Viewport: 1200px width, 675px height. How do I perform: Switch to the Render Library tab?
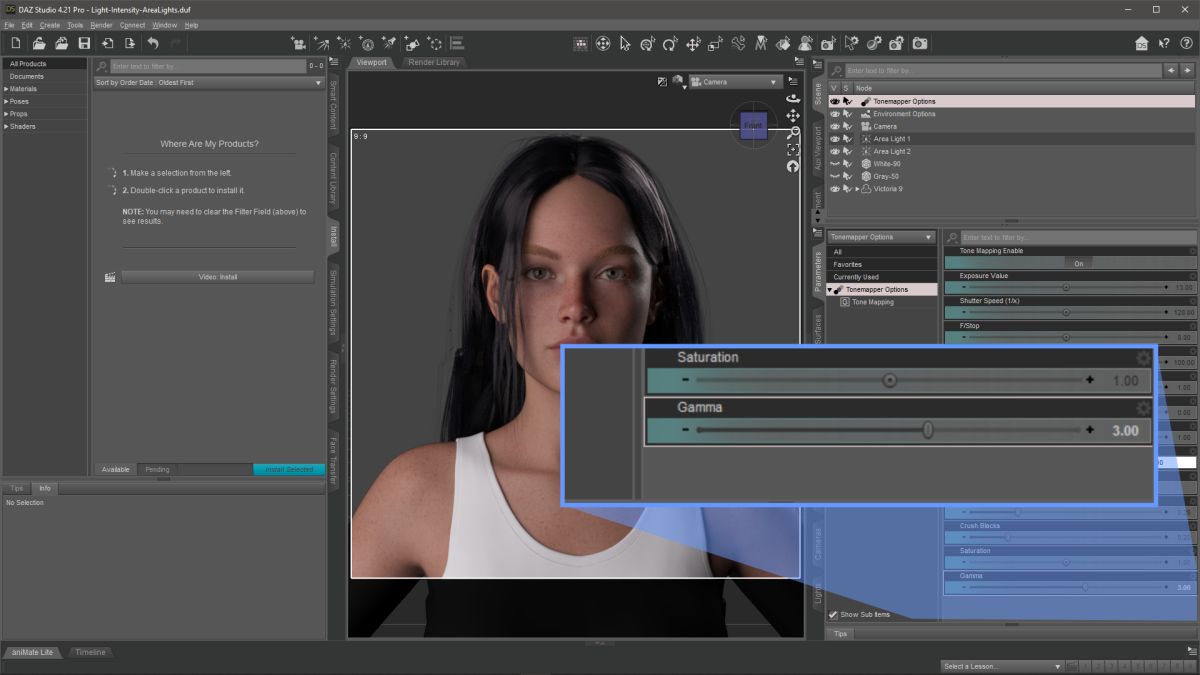click(x=434, y=62)
